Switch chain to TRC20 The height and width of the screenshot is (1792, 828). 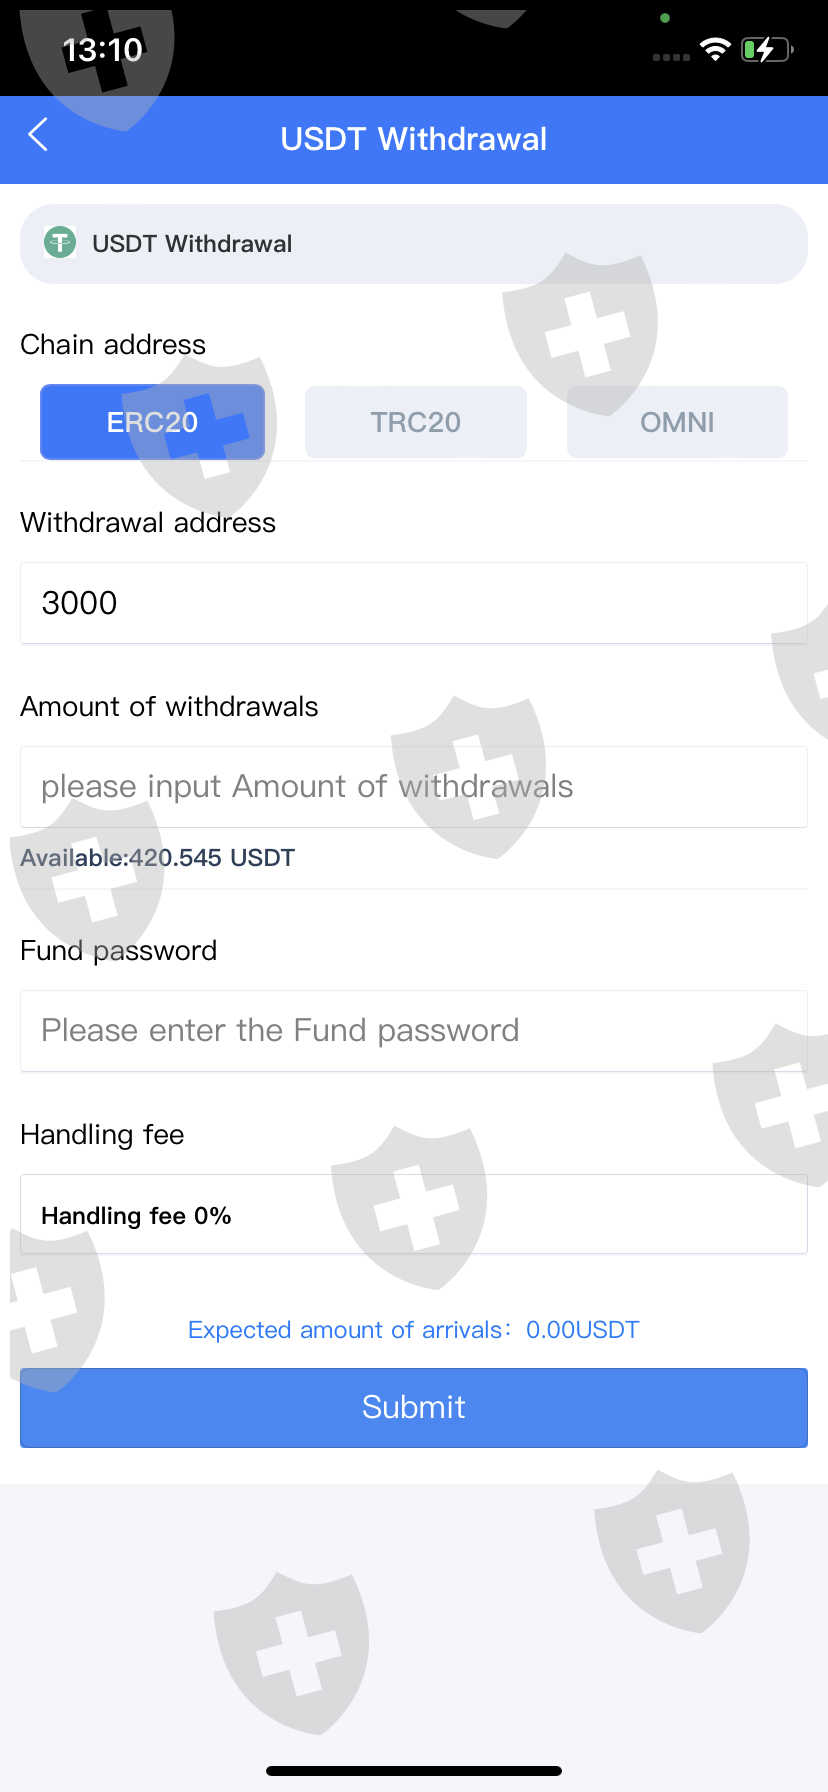click(x=415, y=422)
